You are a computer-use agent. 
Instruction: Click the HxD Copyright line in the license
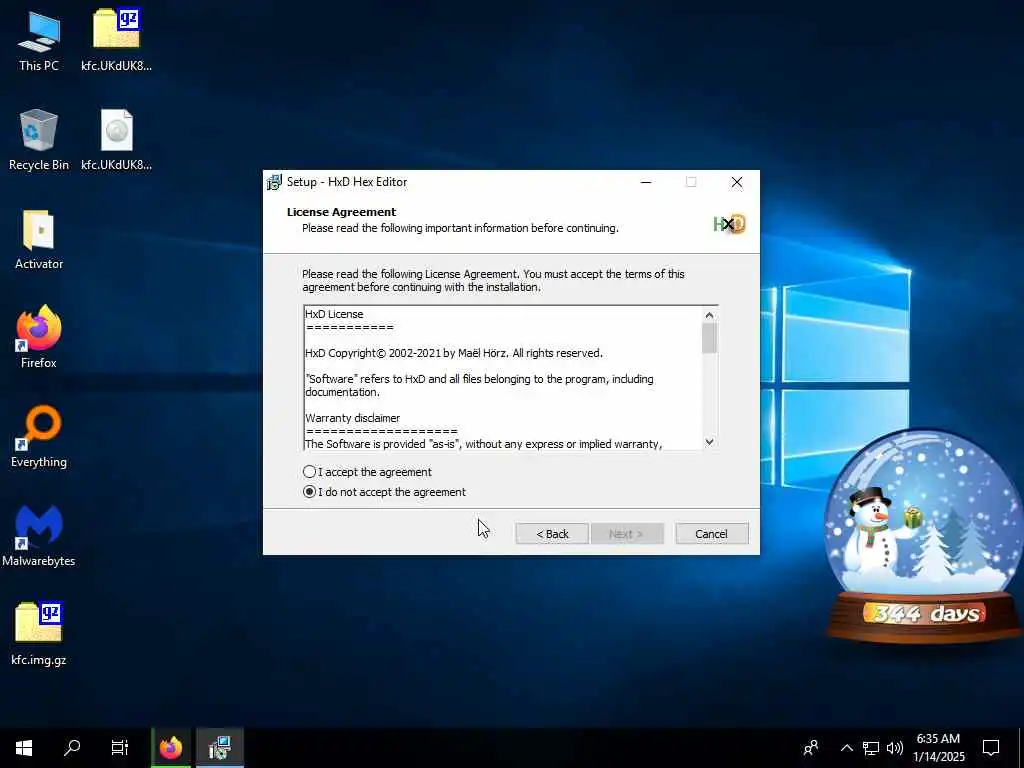(454, 353)
